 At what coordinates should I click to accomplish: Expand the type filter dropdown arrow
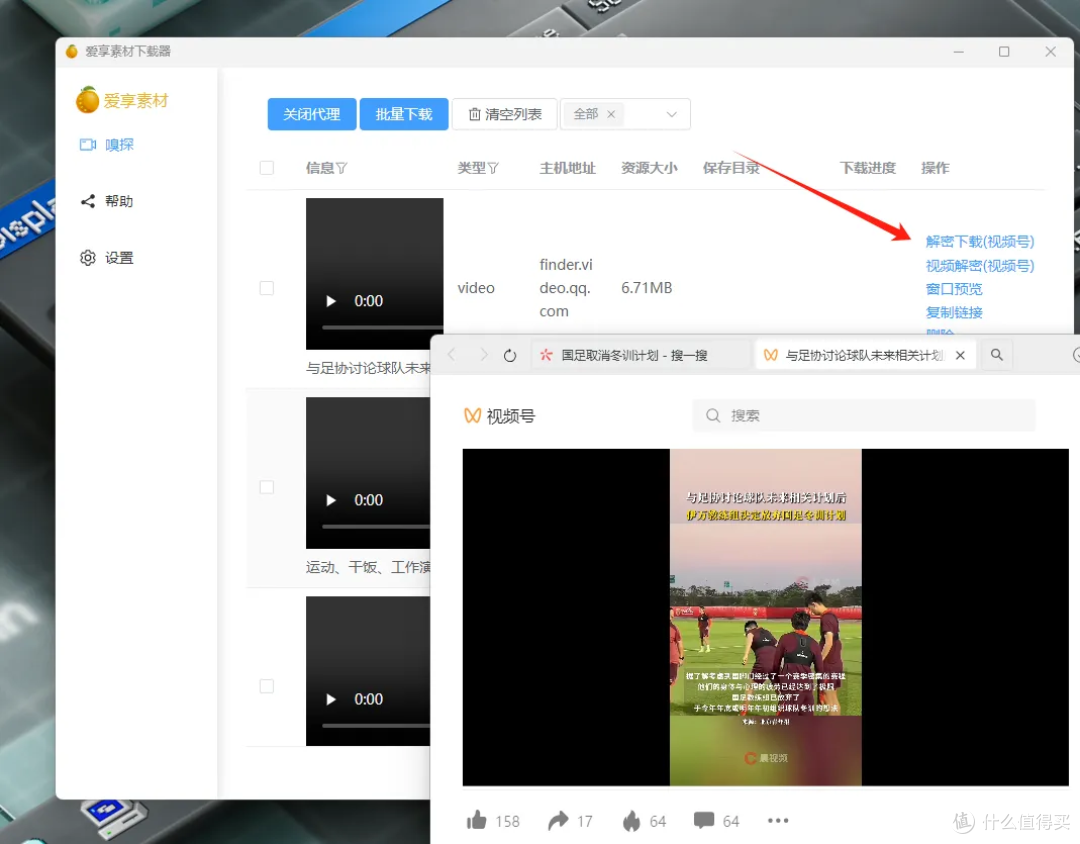(672, 114)
